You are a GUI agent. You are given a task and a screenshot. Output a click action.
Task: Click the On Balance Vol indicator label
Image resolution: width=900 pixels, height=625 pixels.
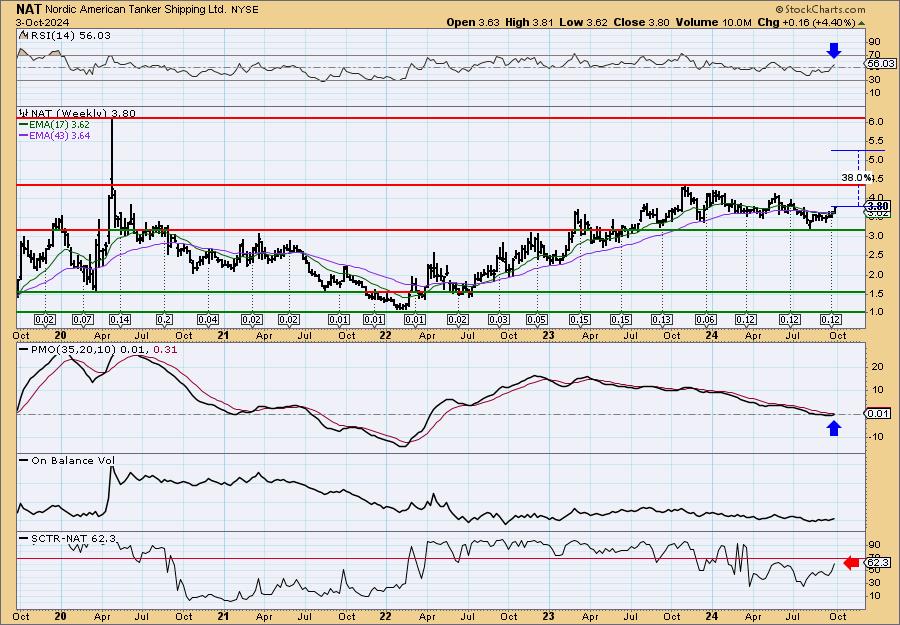(73, 460)
